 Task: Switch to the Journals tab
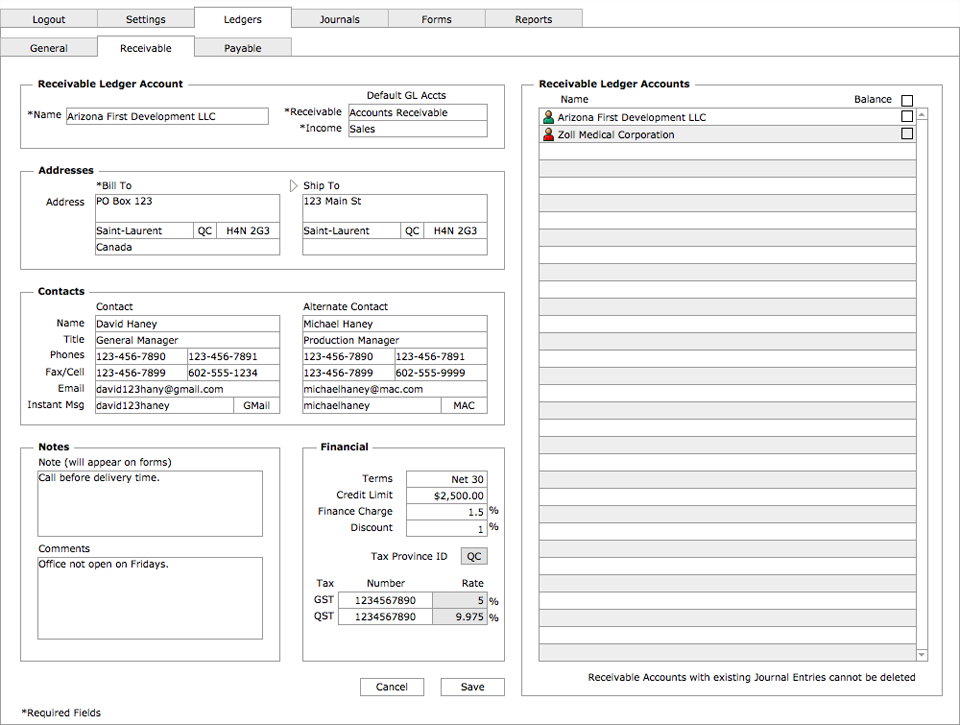pyautogui.click(x=340, y=19)
